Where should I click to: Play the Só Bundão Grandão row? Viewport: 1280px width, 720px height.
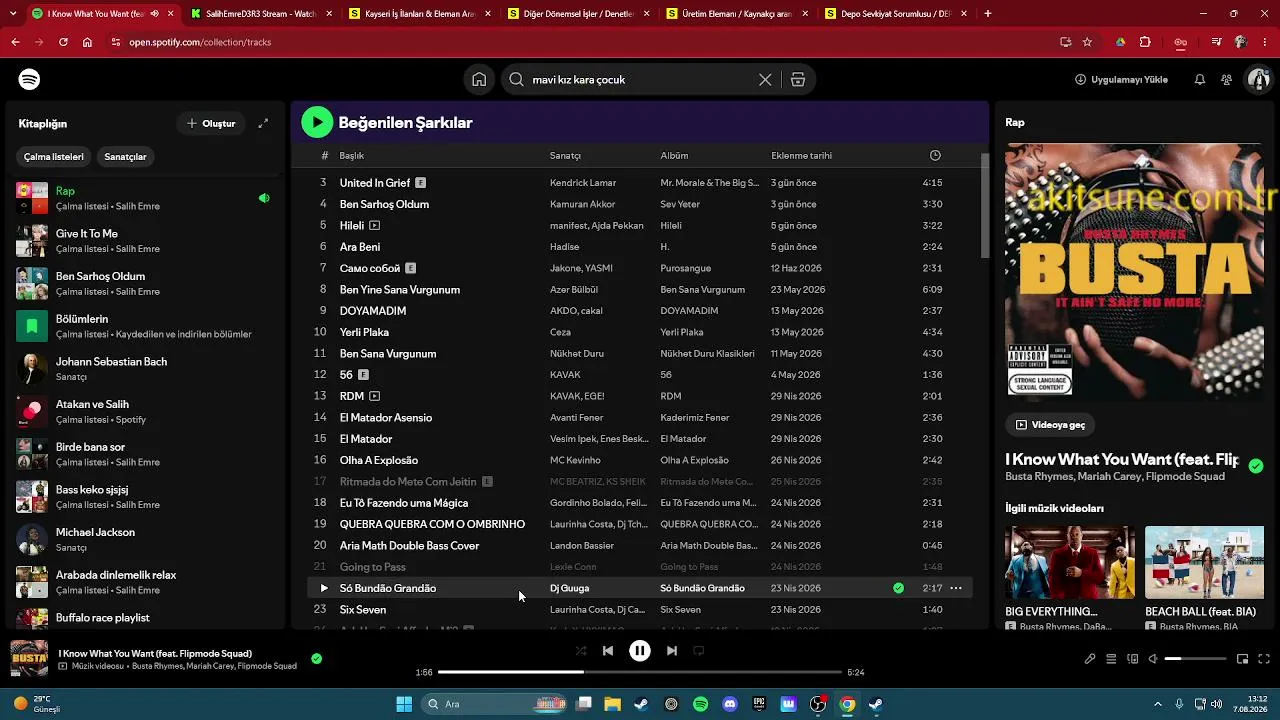(324, 588)
